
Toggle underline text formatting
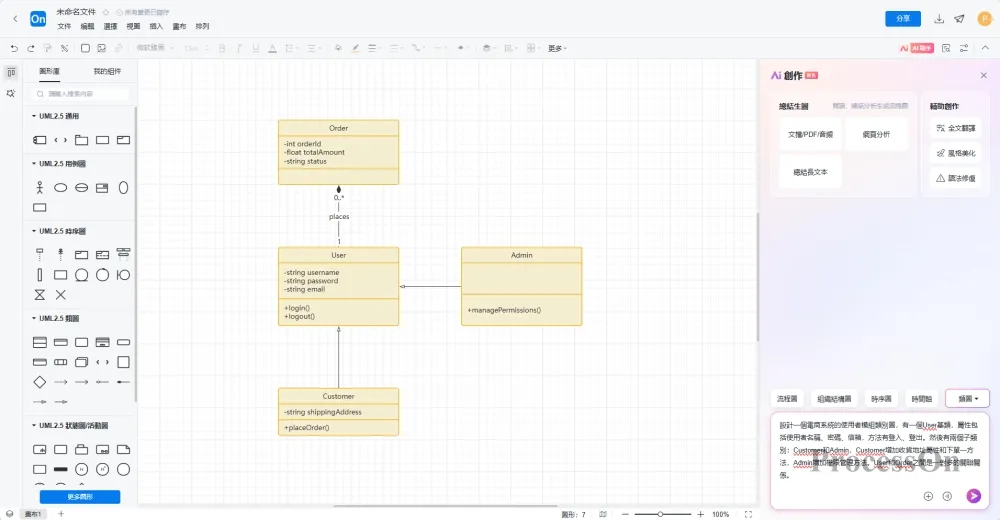tap(255, 48)
